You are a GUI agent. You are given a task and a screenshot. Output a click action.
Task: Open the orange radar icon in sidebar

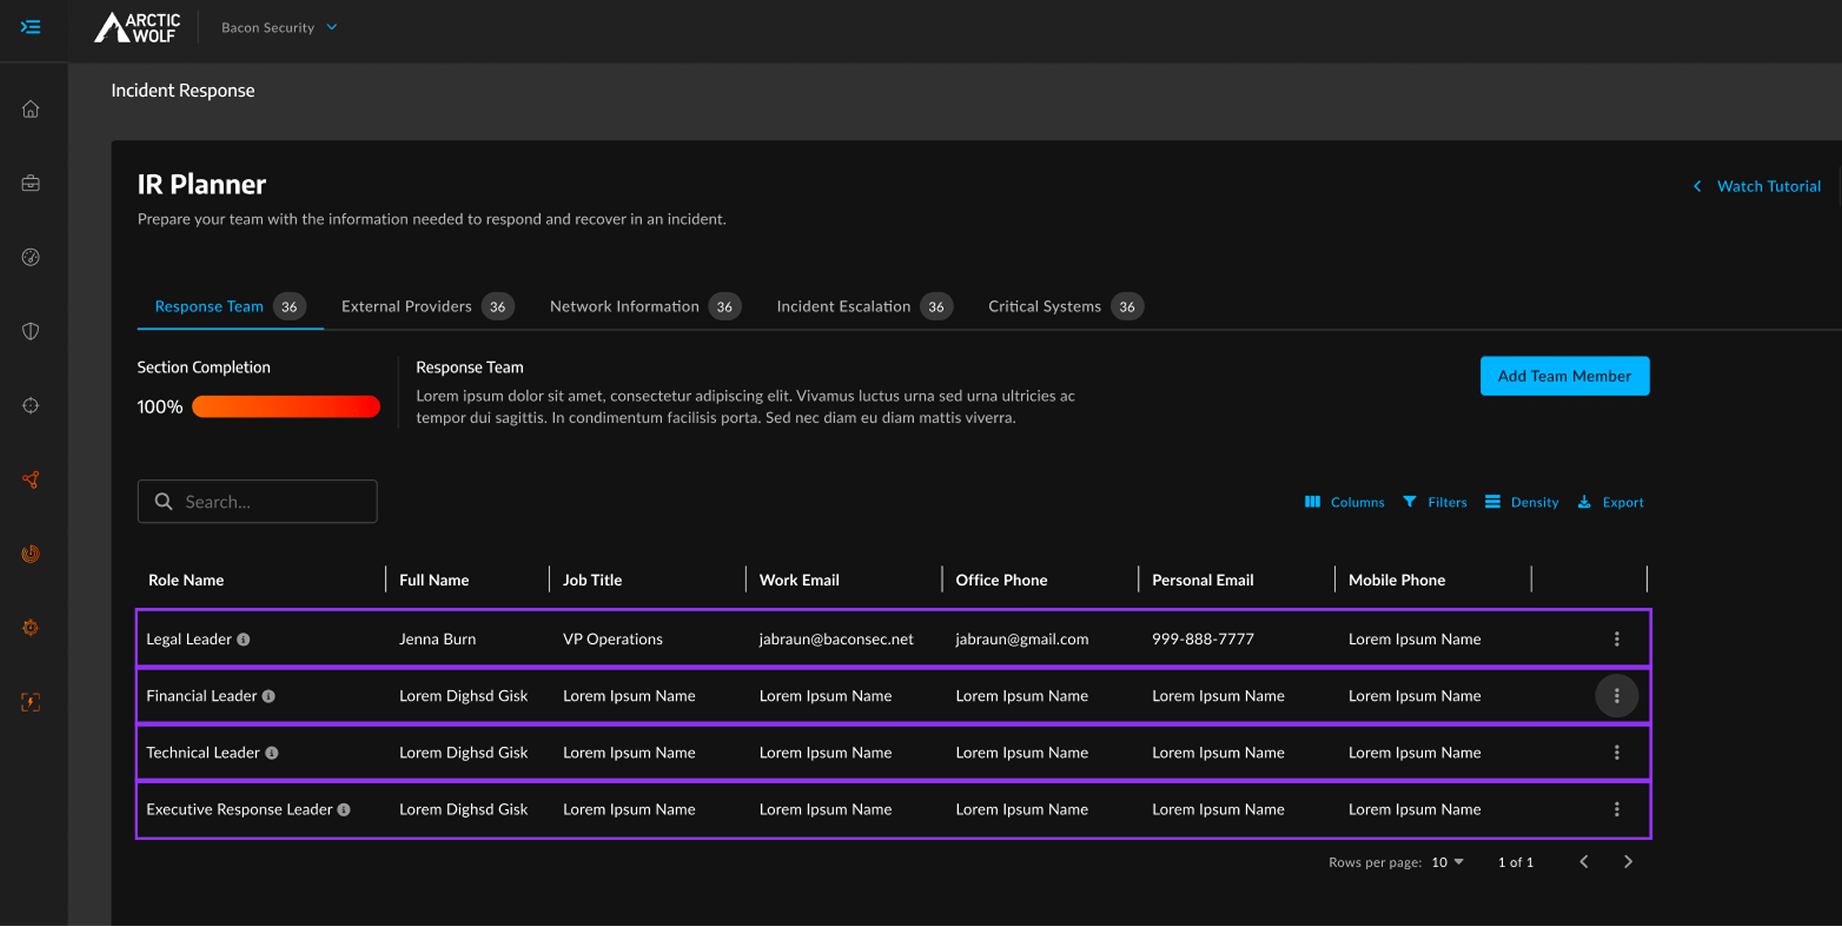(31, 554)
